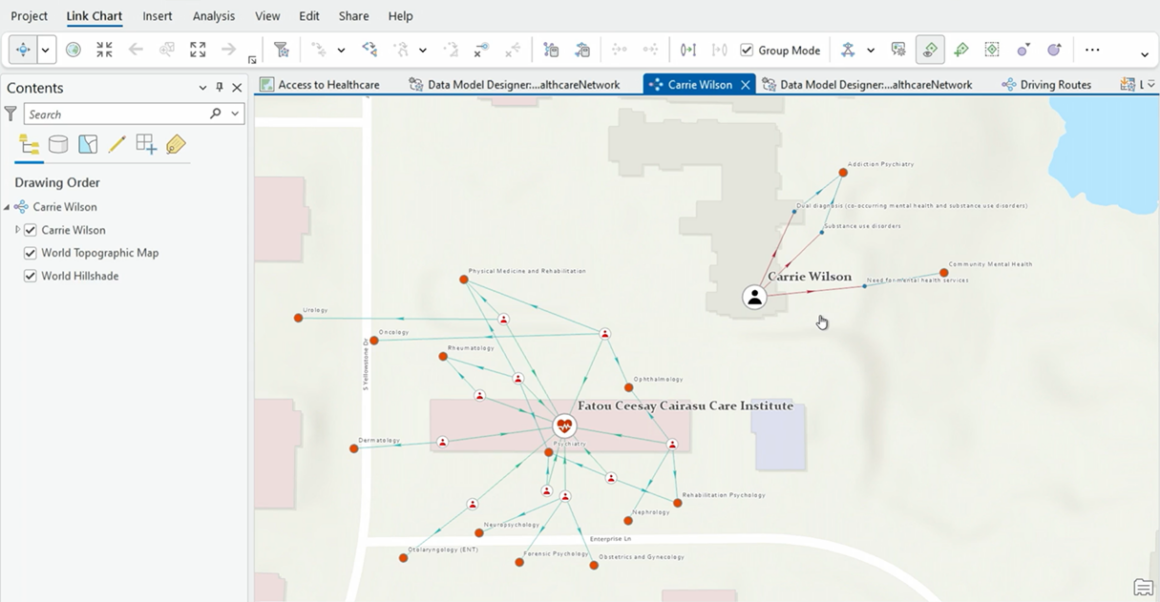Click the green plus diamond icon
This screenshot has width=1160, height=602.
(961, 50)
